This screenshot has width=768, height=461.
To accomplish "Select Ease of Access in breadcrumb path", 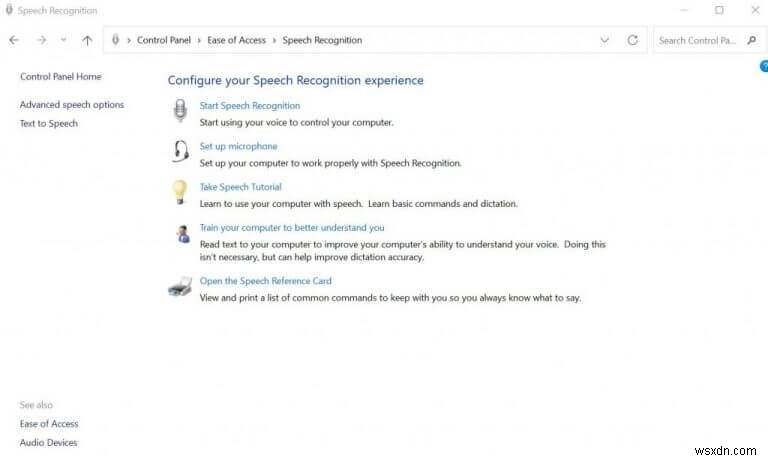I will point(236,40).
